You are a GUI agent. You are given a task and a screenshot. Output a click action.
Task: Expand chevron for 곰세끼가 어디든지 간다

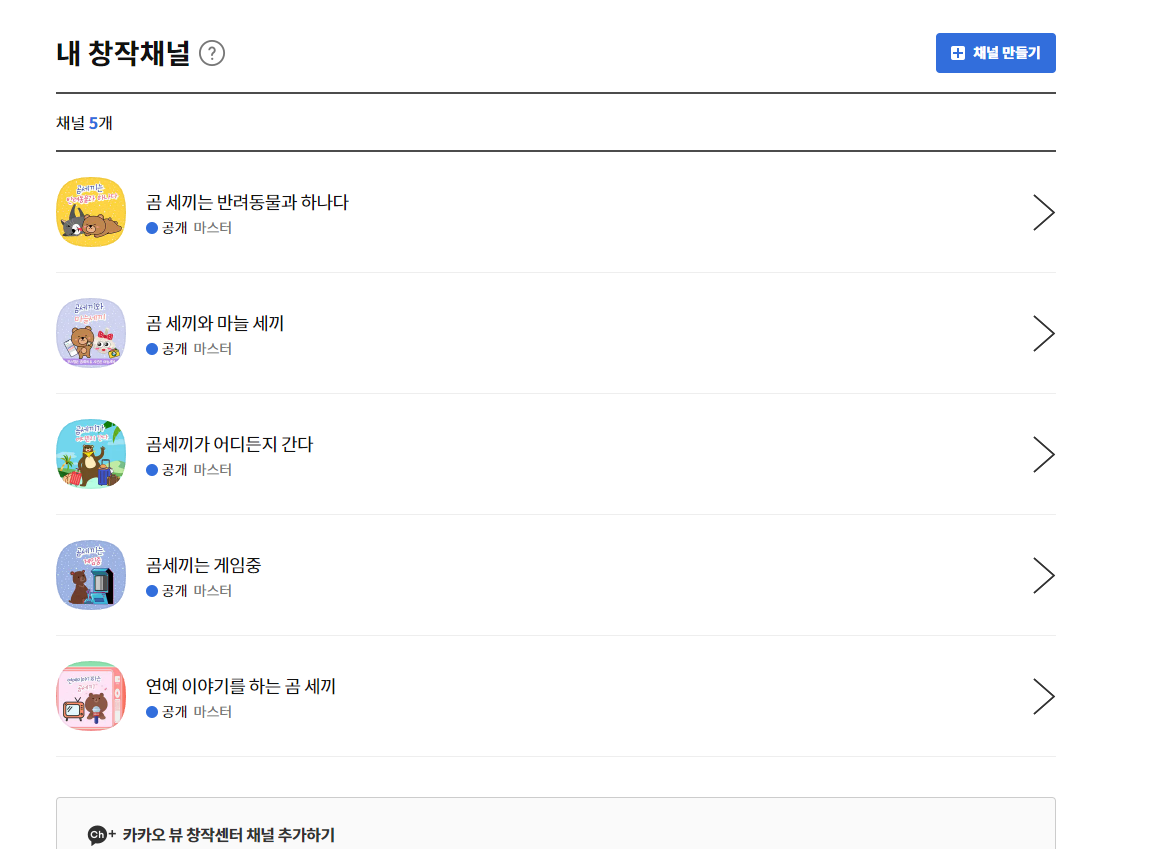pos(1044,454)
